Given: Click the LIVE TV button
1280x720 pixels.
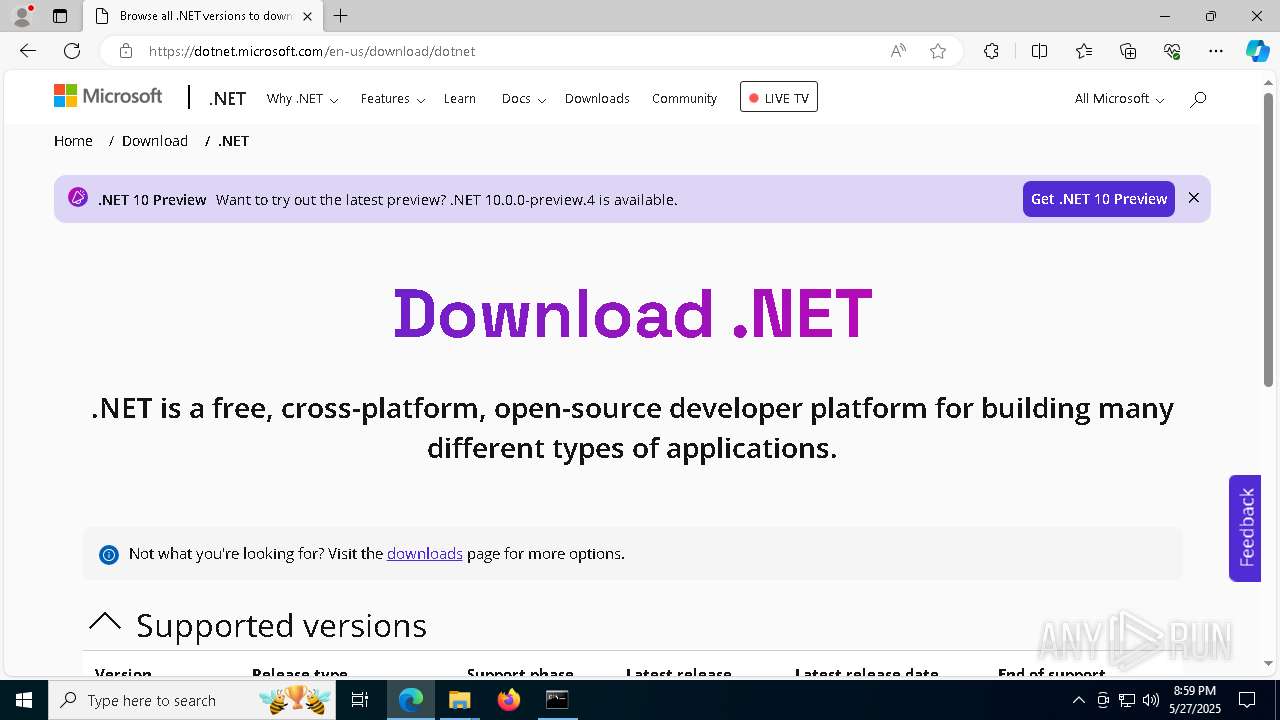Looking at the screenshot, I should (x=779, y=97).
